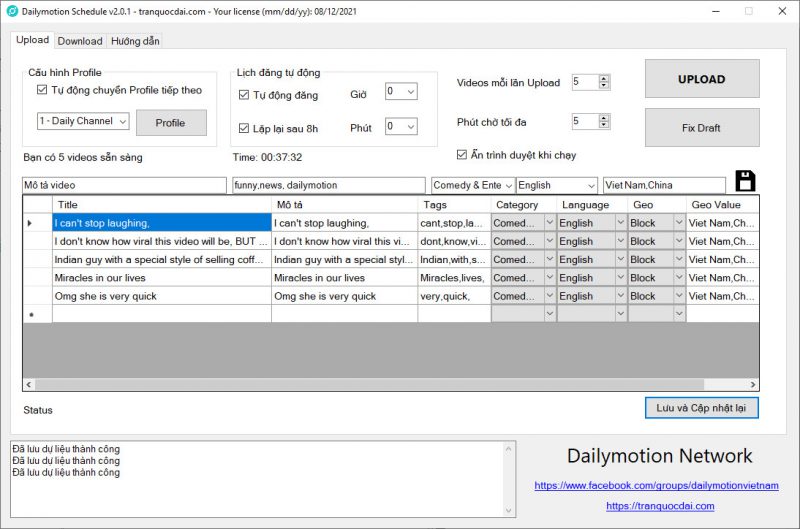The height and width of the screenshot is (529, 800).
Task: Click the UPLOAD button
Action: (x=702, y=79)
